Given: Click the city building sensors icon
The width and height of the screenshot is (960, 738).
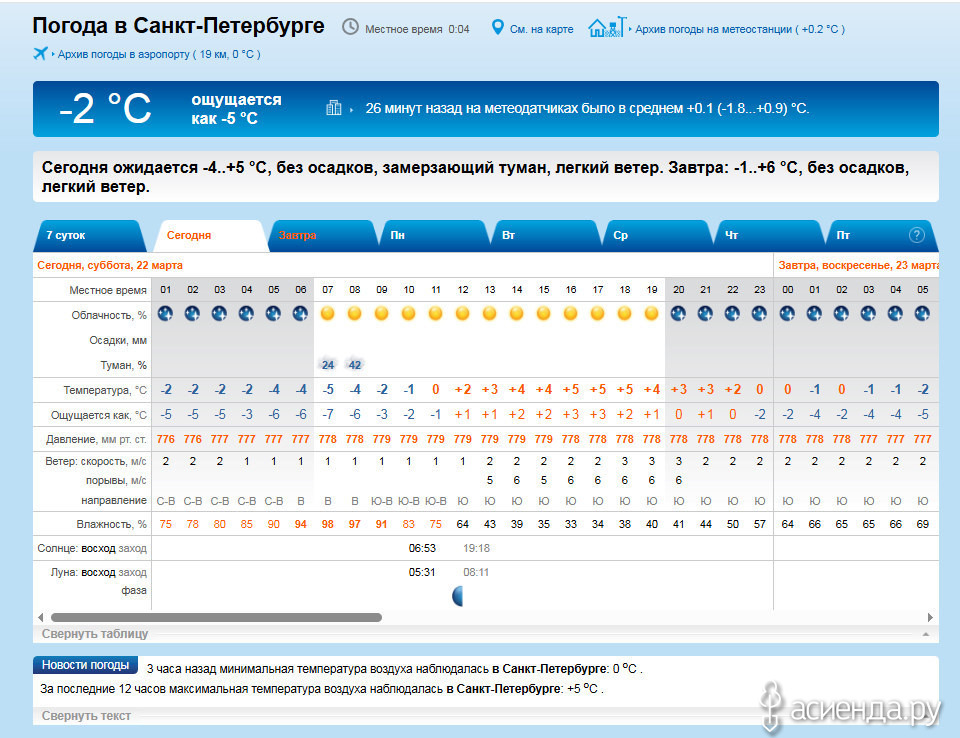Looking at the screenshot, I should point(334,108).
